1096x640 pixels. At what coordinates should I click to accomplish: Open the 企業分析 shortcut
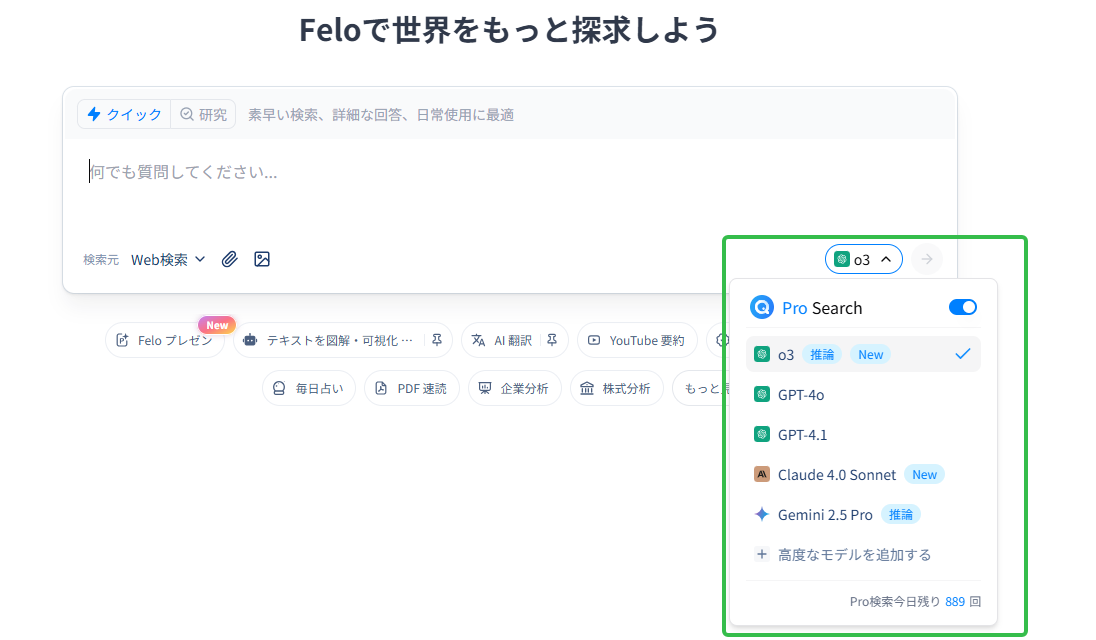coord(514,388)
